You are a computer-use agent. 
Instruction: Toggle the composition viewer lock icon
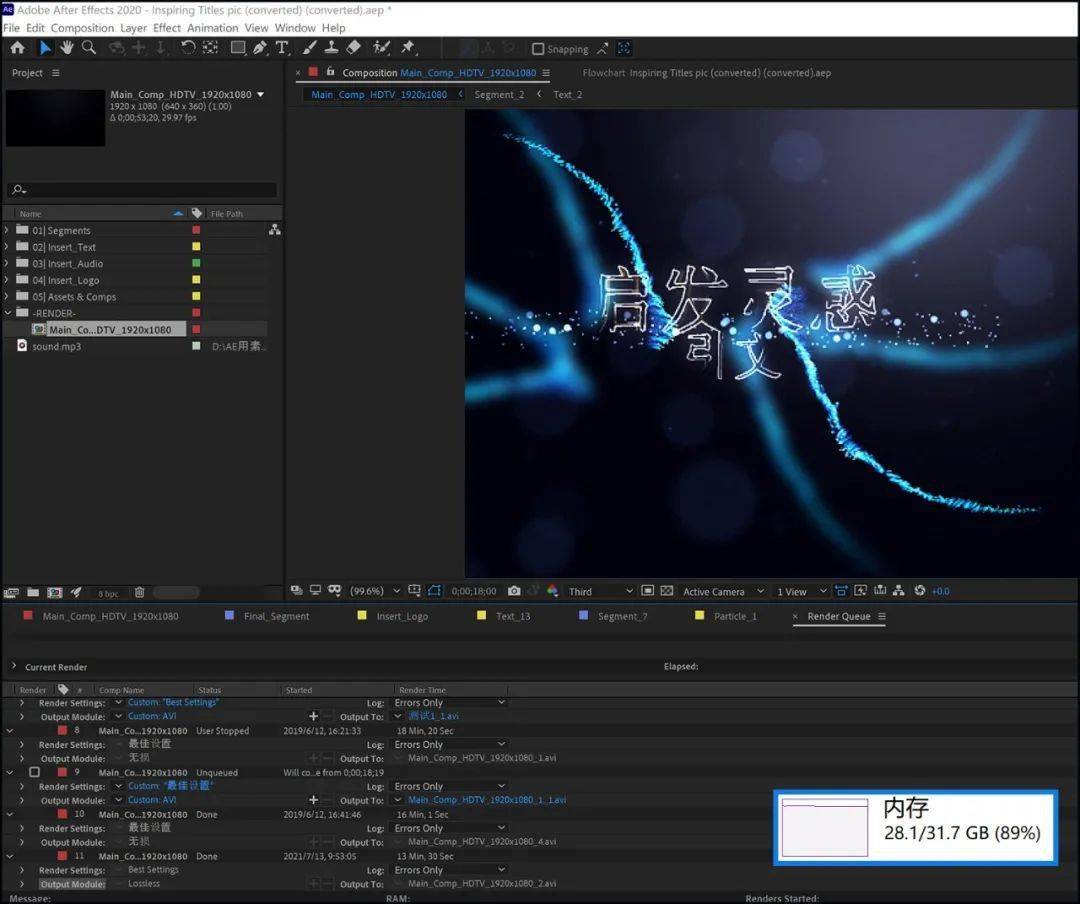[331, 72]
